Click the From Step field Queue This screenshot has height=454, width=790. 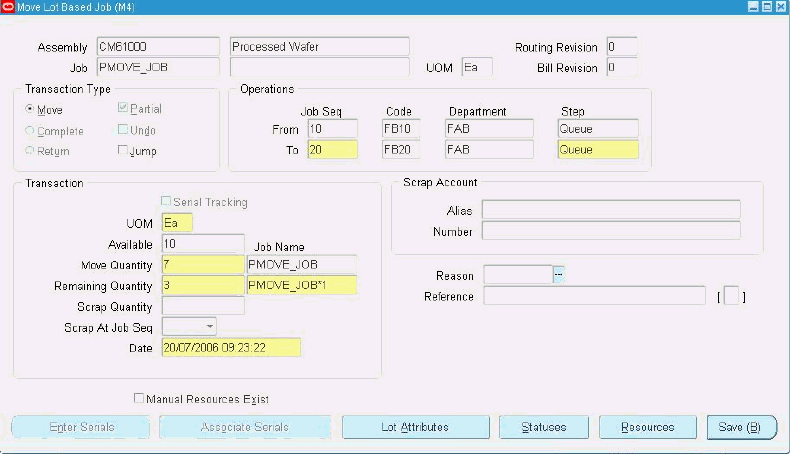coord(598,128)
